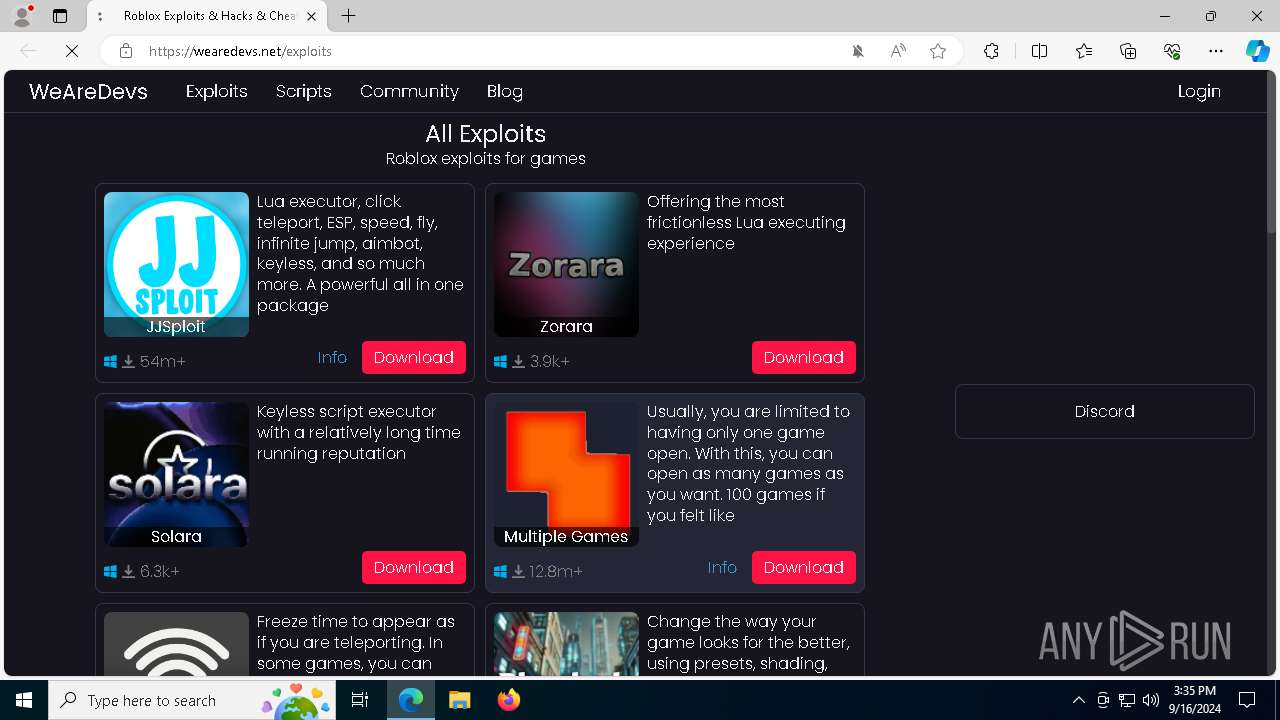The width and height of the screenshot is (1280, 720).
Task: Download JJSploit
Action: (x=414, y=357)
